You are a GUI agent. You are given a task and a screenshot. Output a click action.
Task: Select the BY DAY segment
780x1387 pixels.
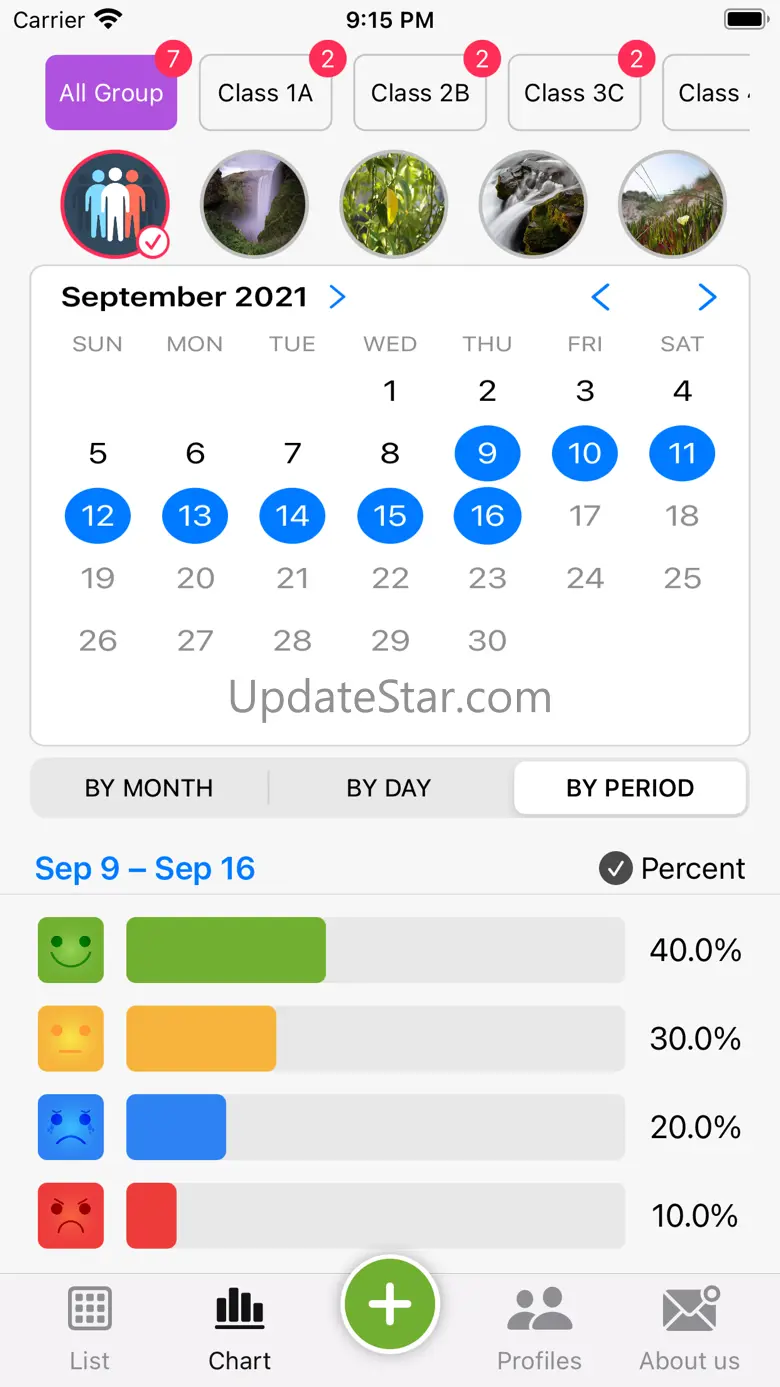coord(389,788)
